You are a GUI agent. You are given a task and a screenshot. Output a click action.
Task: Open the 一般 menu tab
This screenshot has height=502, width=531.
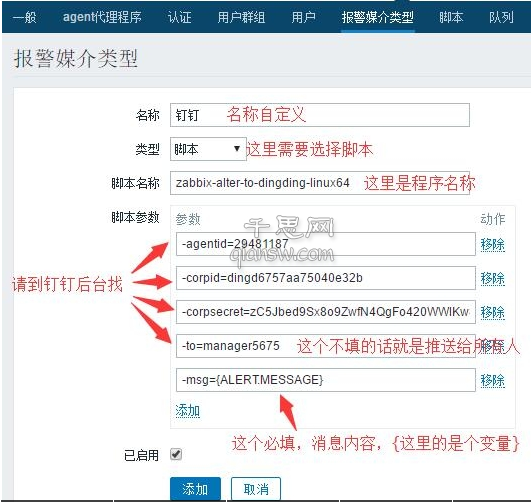[x=25, y=17]
